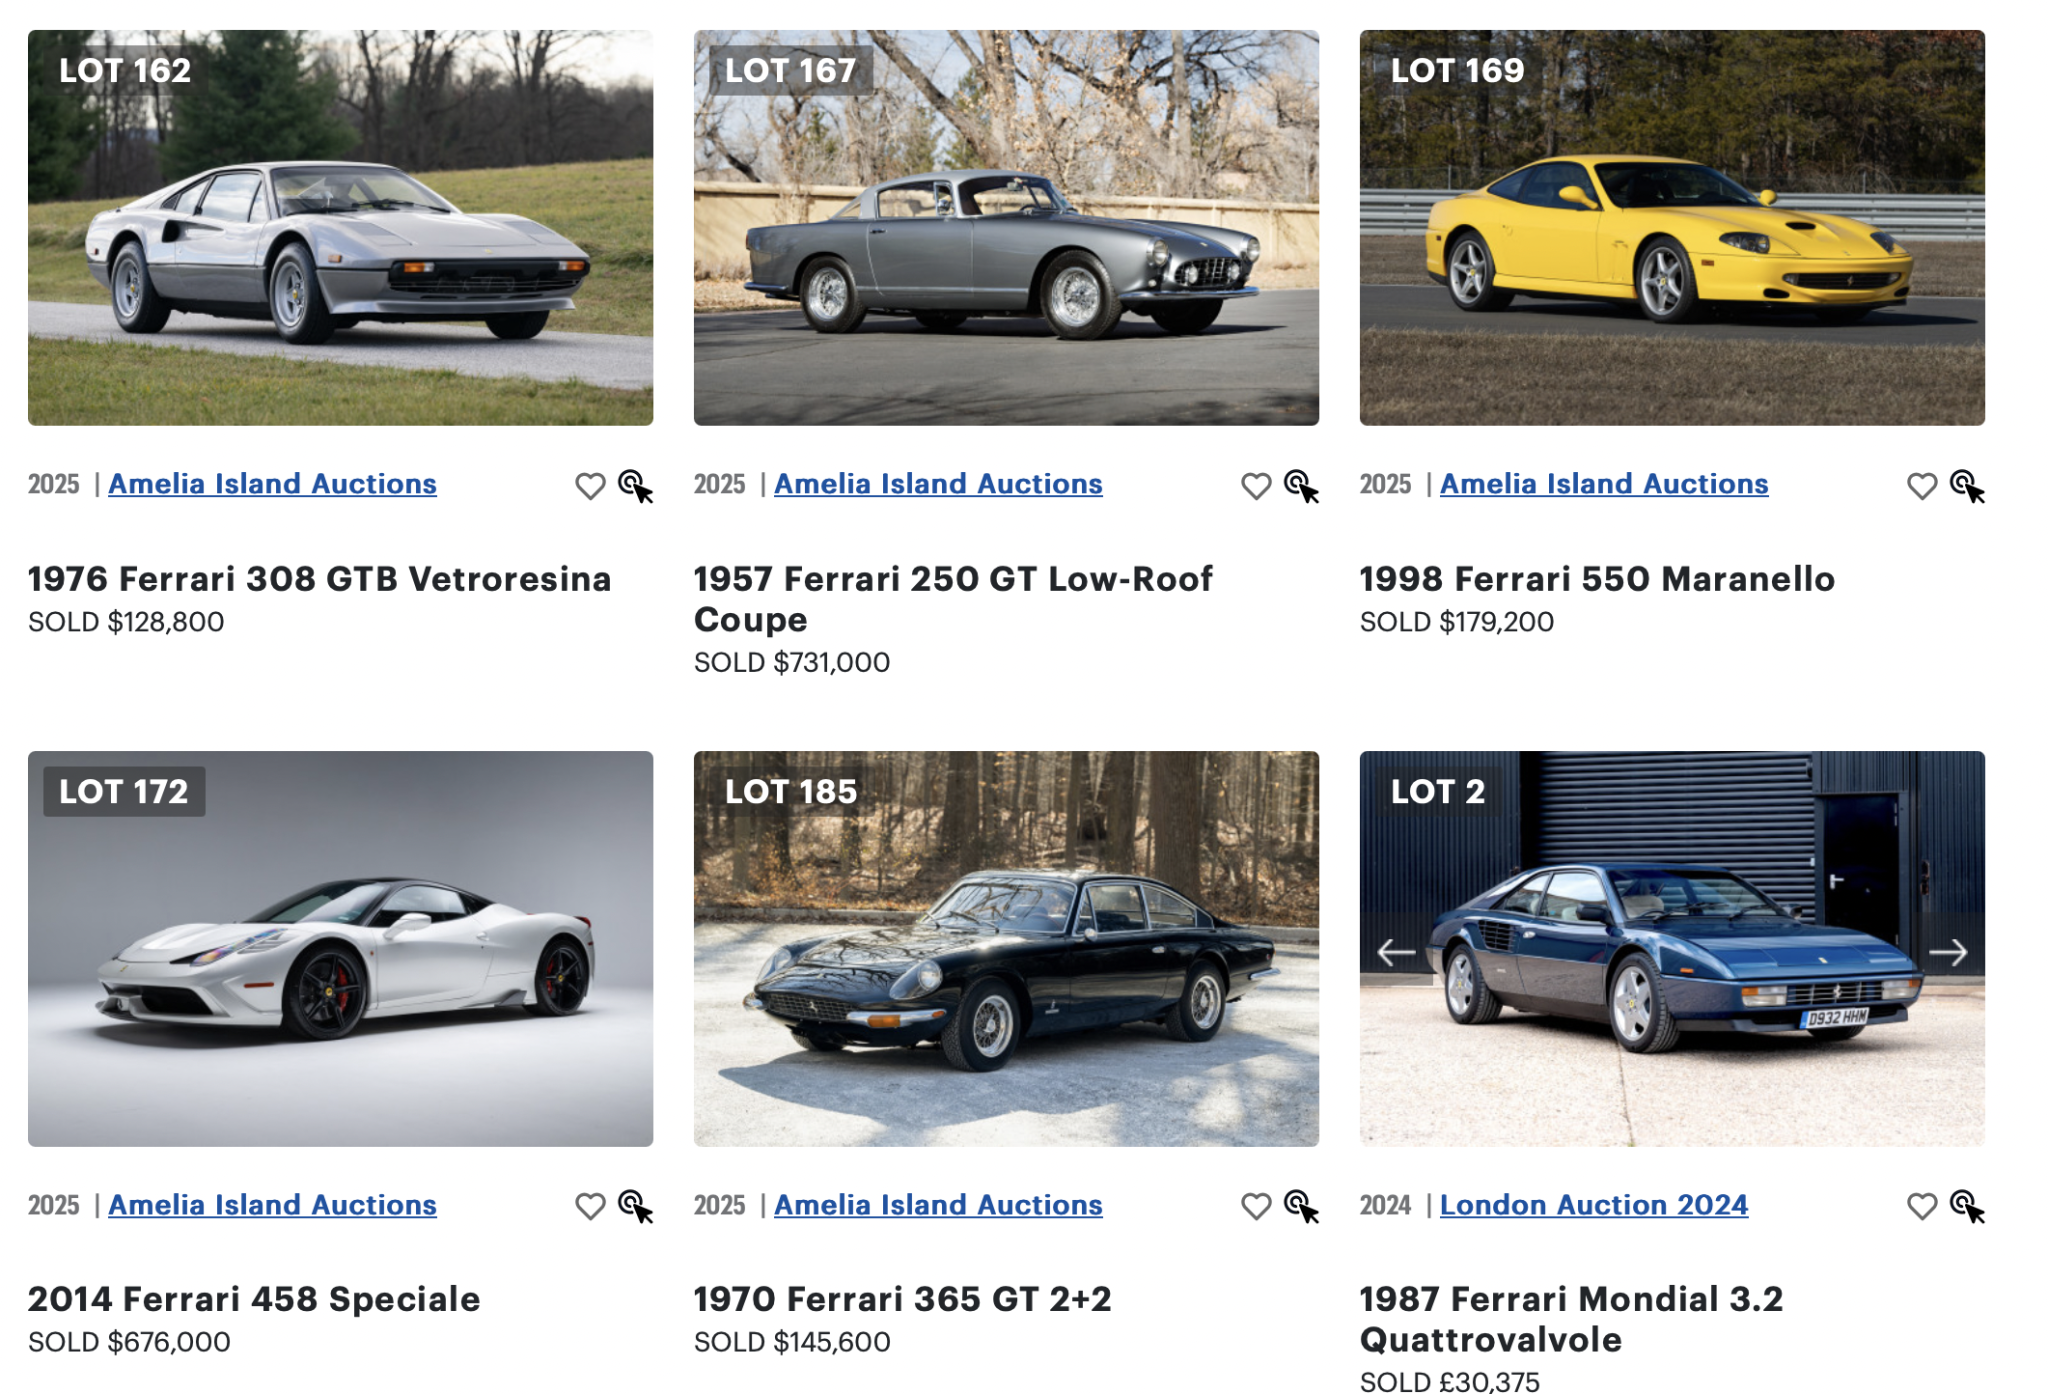Click the heart icon for Lot 167
The image size is (2048, 1394).
[1256, 486]
